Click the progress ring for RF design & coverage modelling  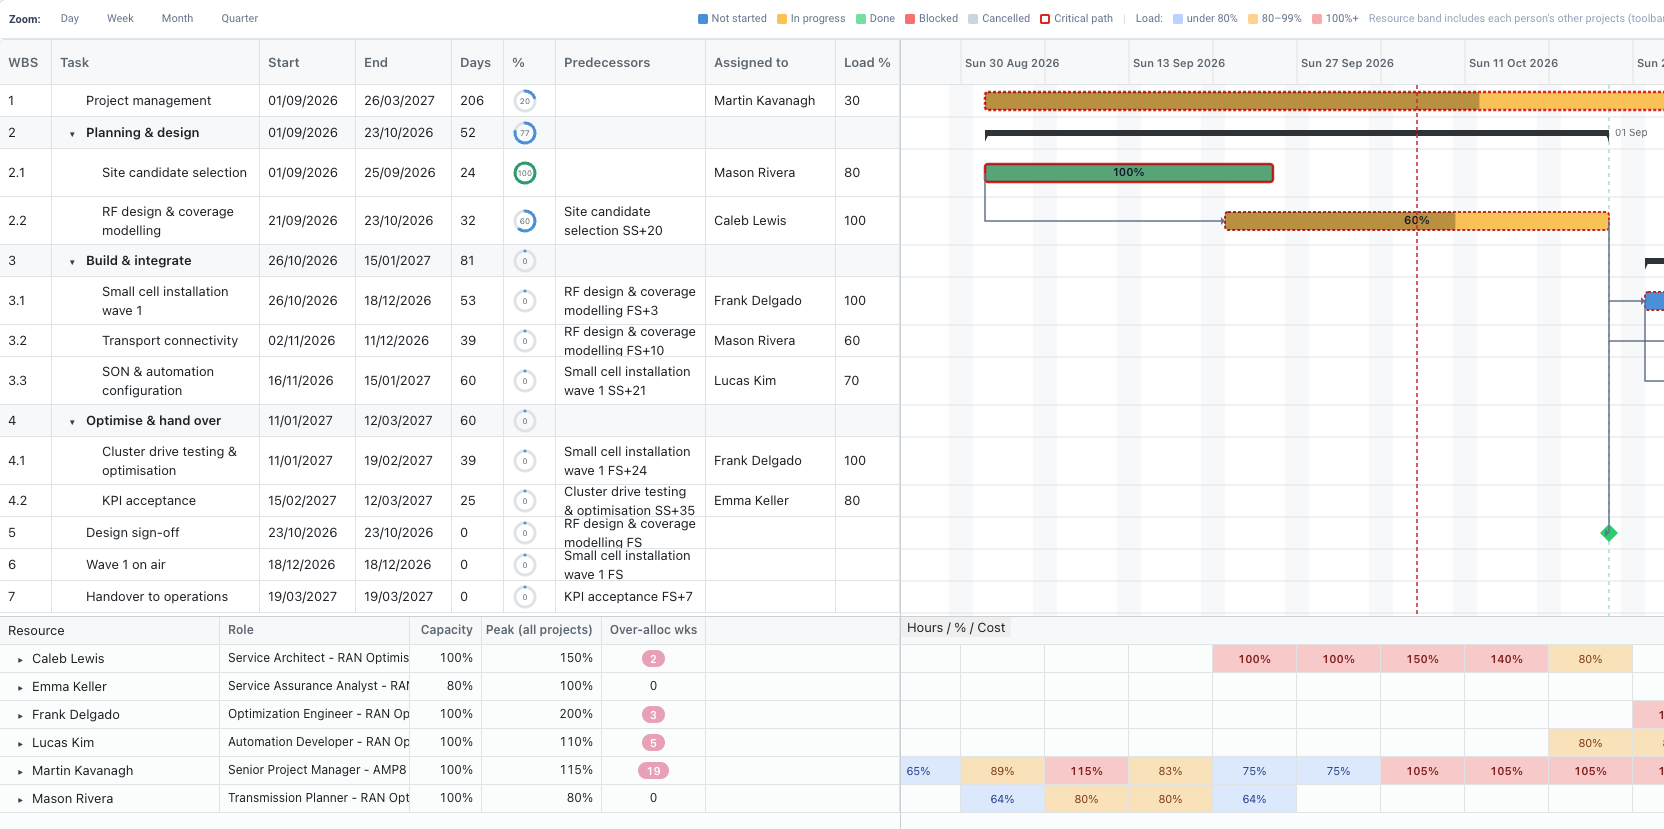pos(525,221)
